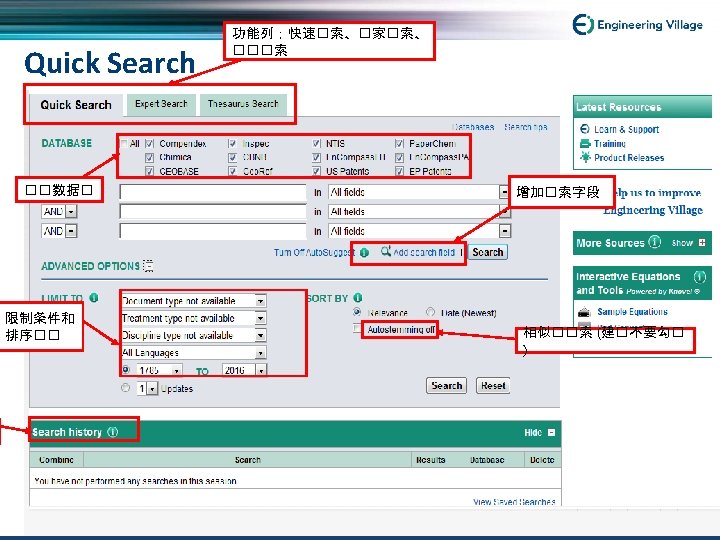Click the Sample Equations calculator icon
Viewport: 720px width, 540px height.
(x=584, y=312)
